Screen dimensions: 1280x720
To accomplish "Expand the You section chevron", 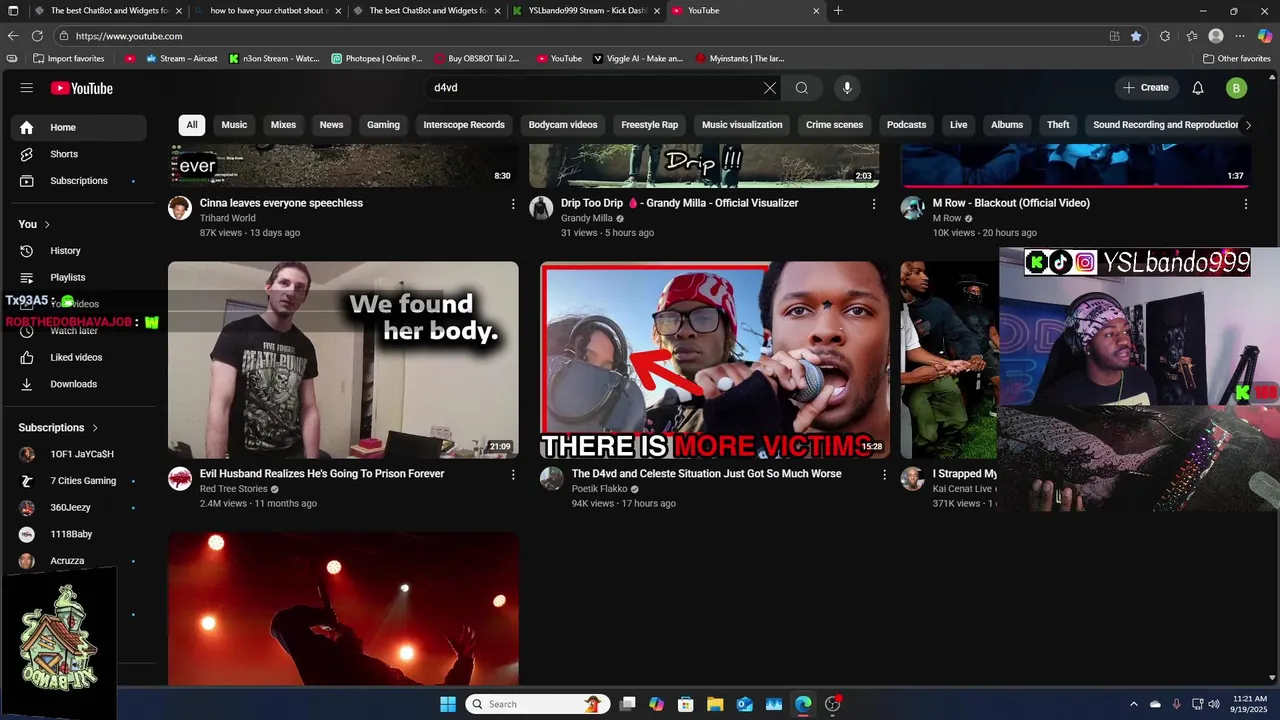I will coord(46,224).
